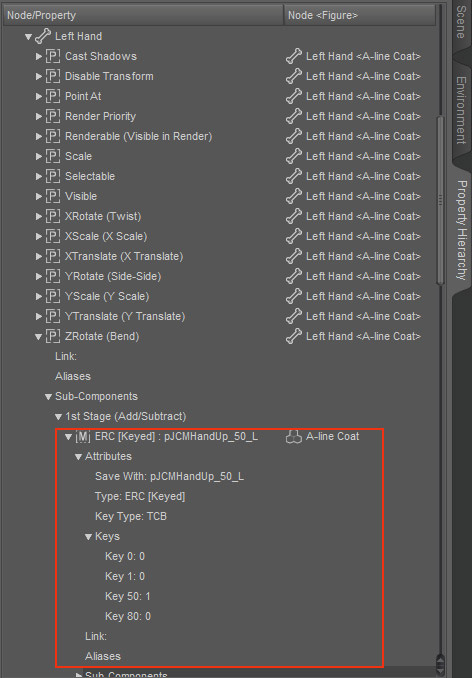Select the Key 0: 0 entry
472x678 pixels.
(125, 556)
